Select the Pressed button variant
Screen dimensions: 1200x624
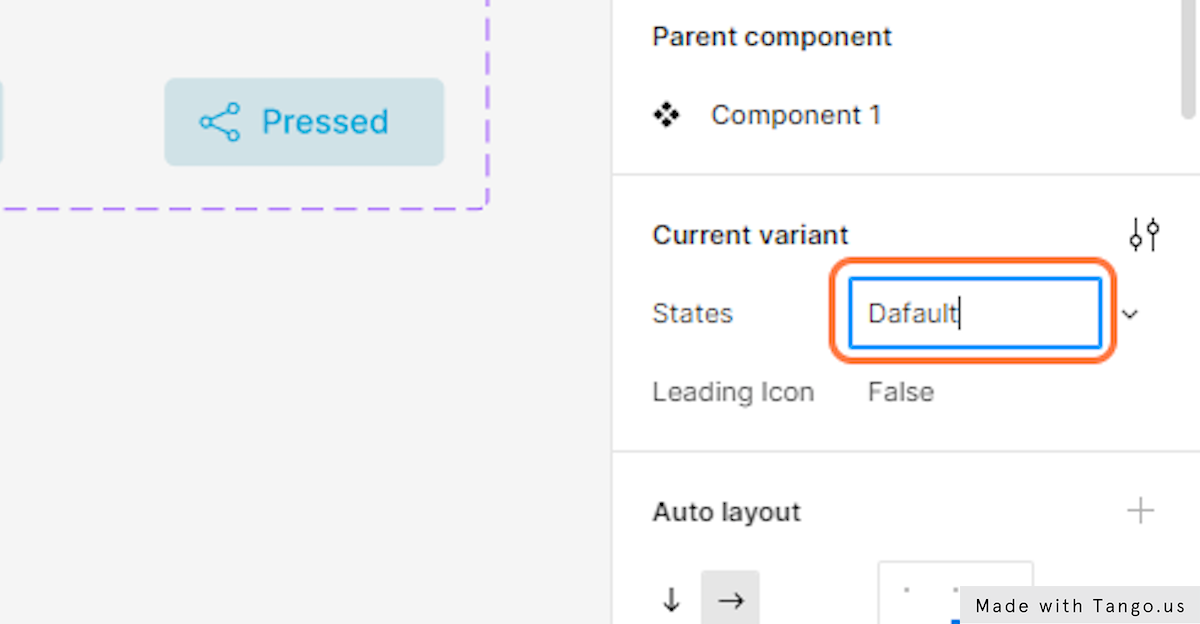(x=304, y=122)
